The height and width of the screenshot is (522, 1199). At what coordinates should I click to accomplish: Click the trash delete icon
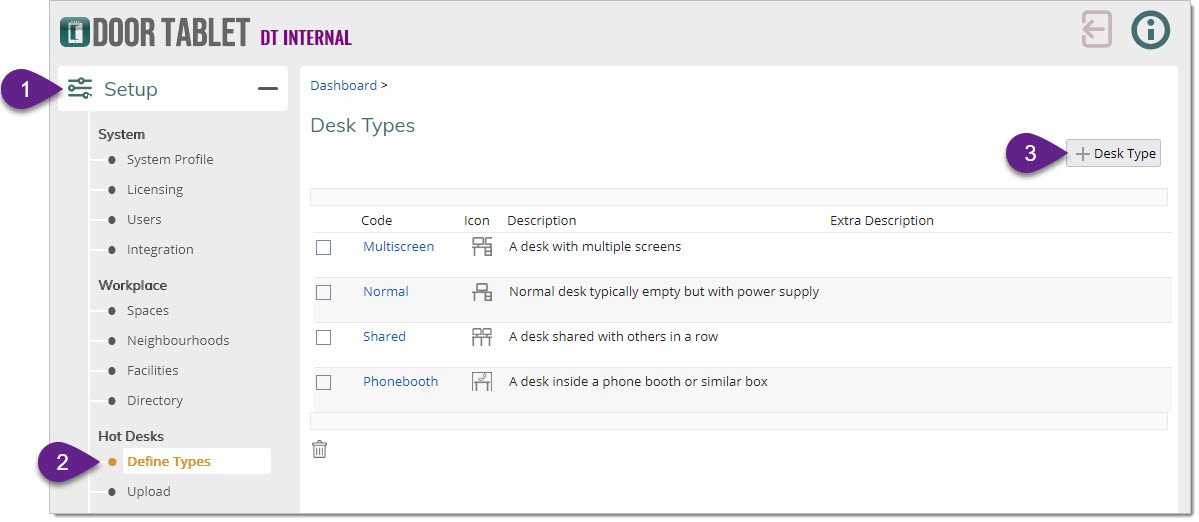(x=320, y=450)
